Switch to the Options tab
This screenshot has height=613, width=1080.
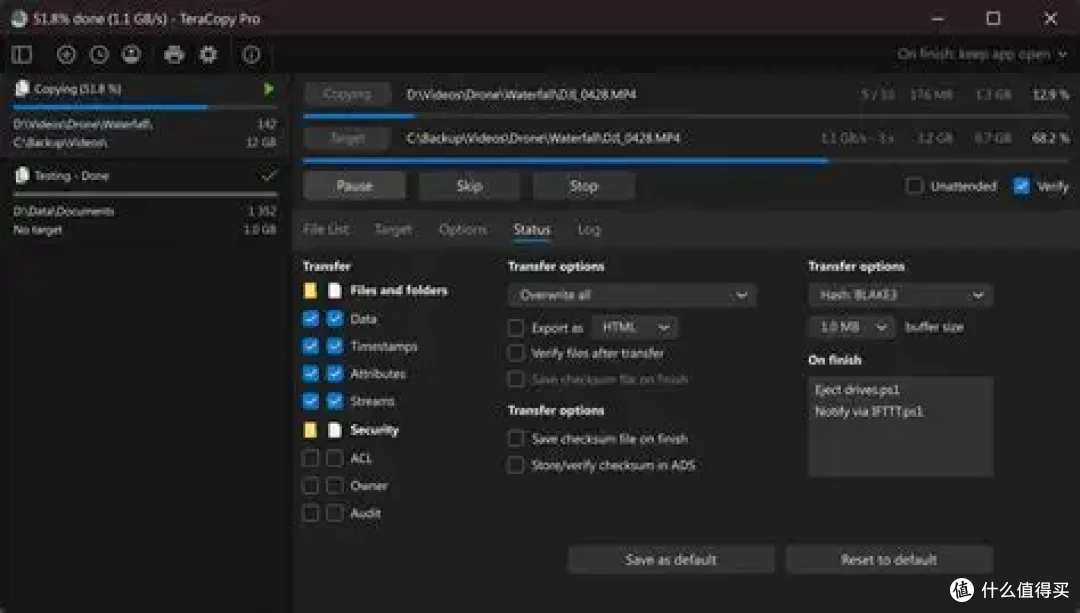(463, 229)
